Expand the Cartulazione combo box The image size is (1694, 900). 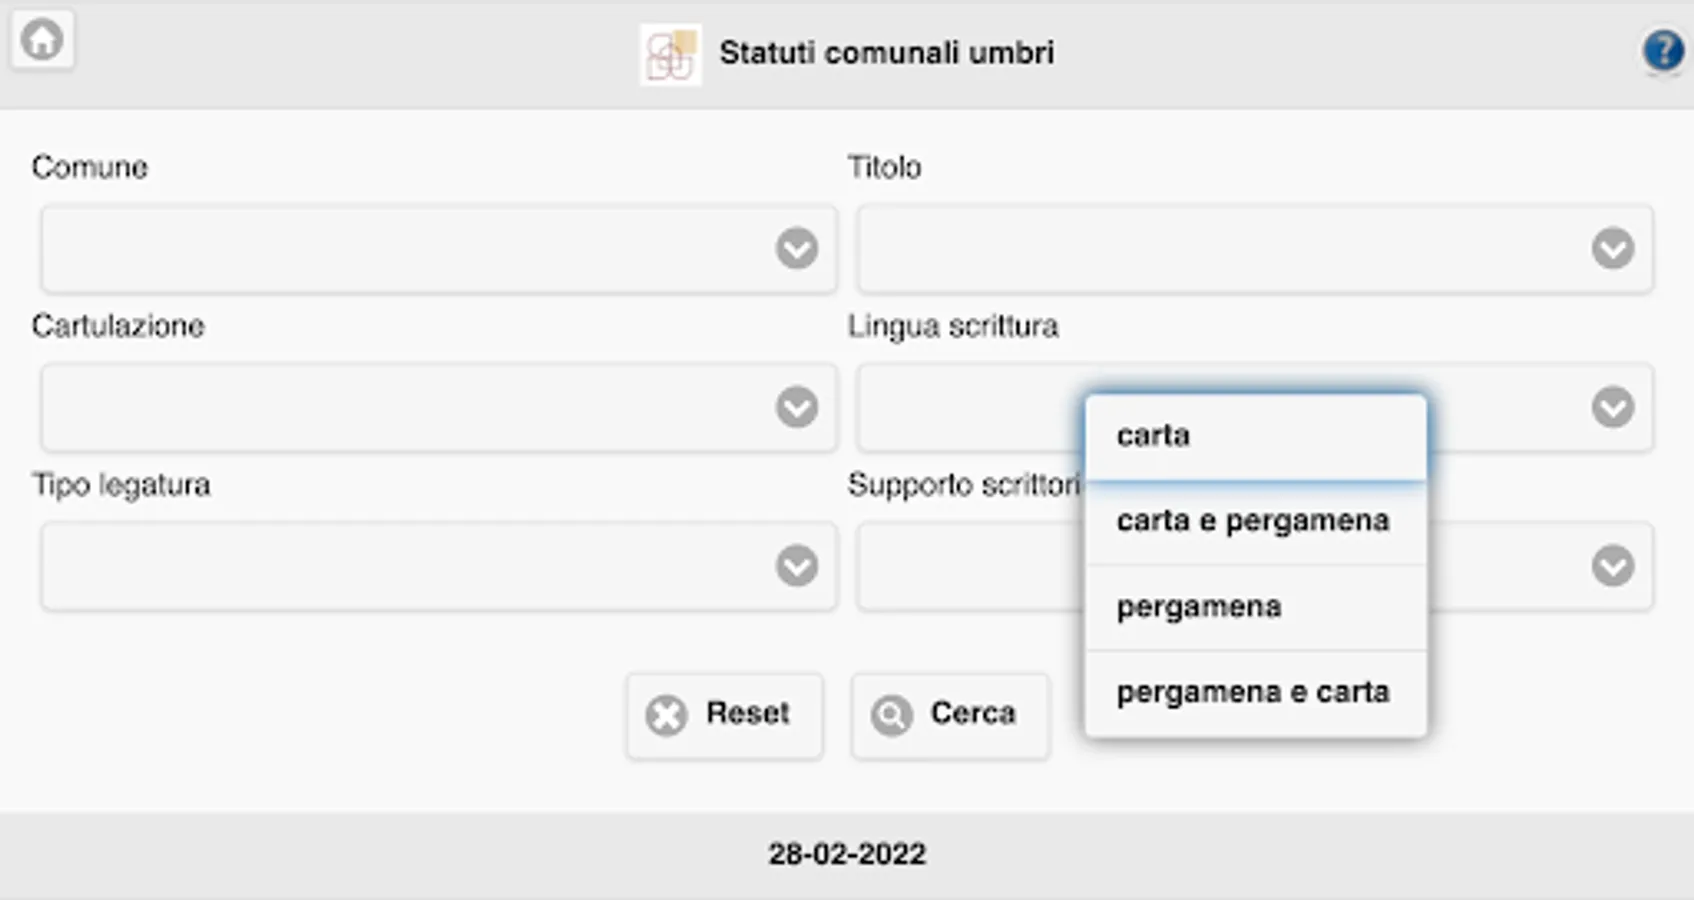pyautogui.click(x=438, y=408)
